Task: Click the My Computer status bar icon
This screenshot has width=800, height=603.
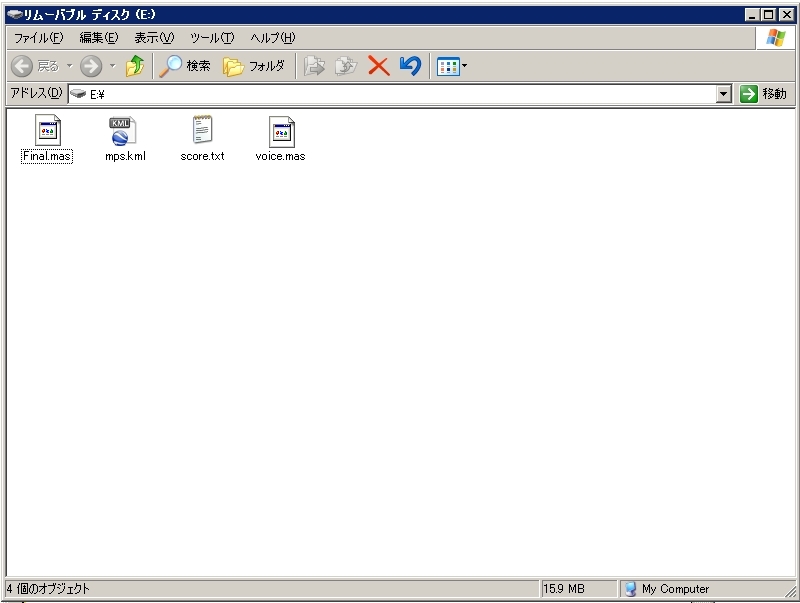Action: point(631,589)
